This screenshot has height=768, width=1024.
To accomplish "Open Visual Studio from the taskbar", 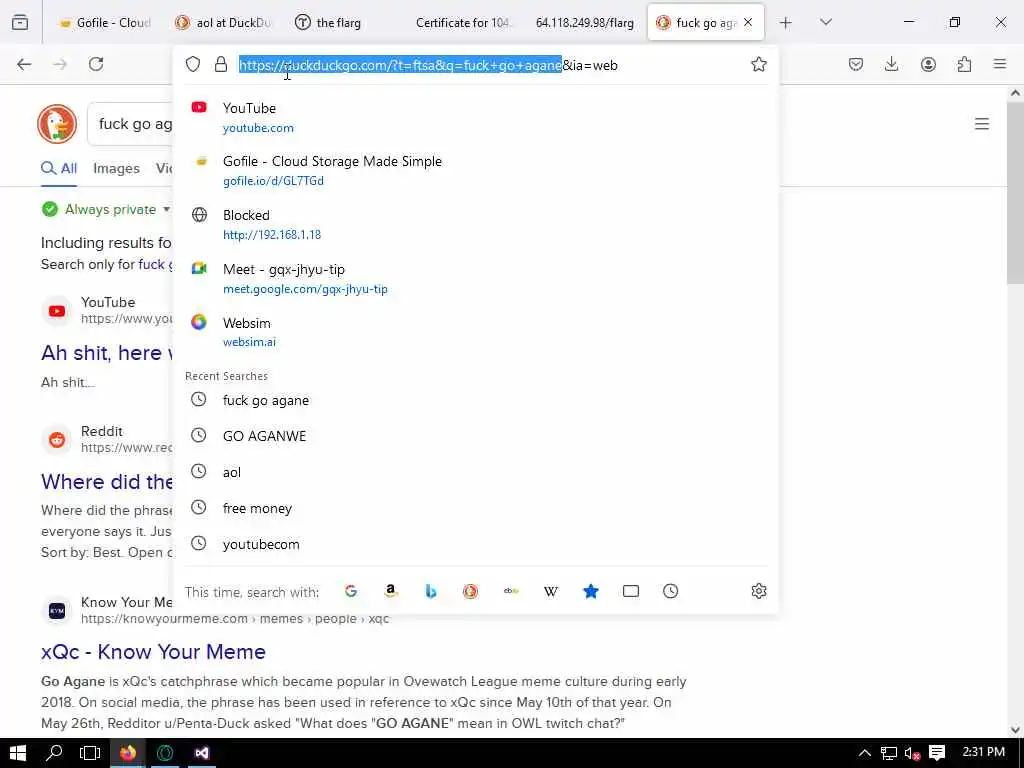I will click(x=201, y=753).
